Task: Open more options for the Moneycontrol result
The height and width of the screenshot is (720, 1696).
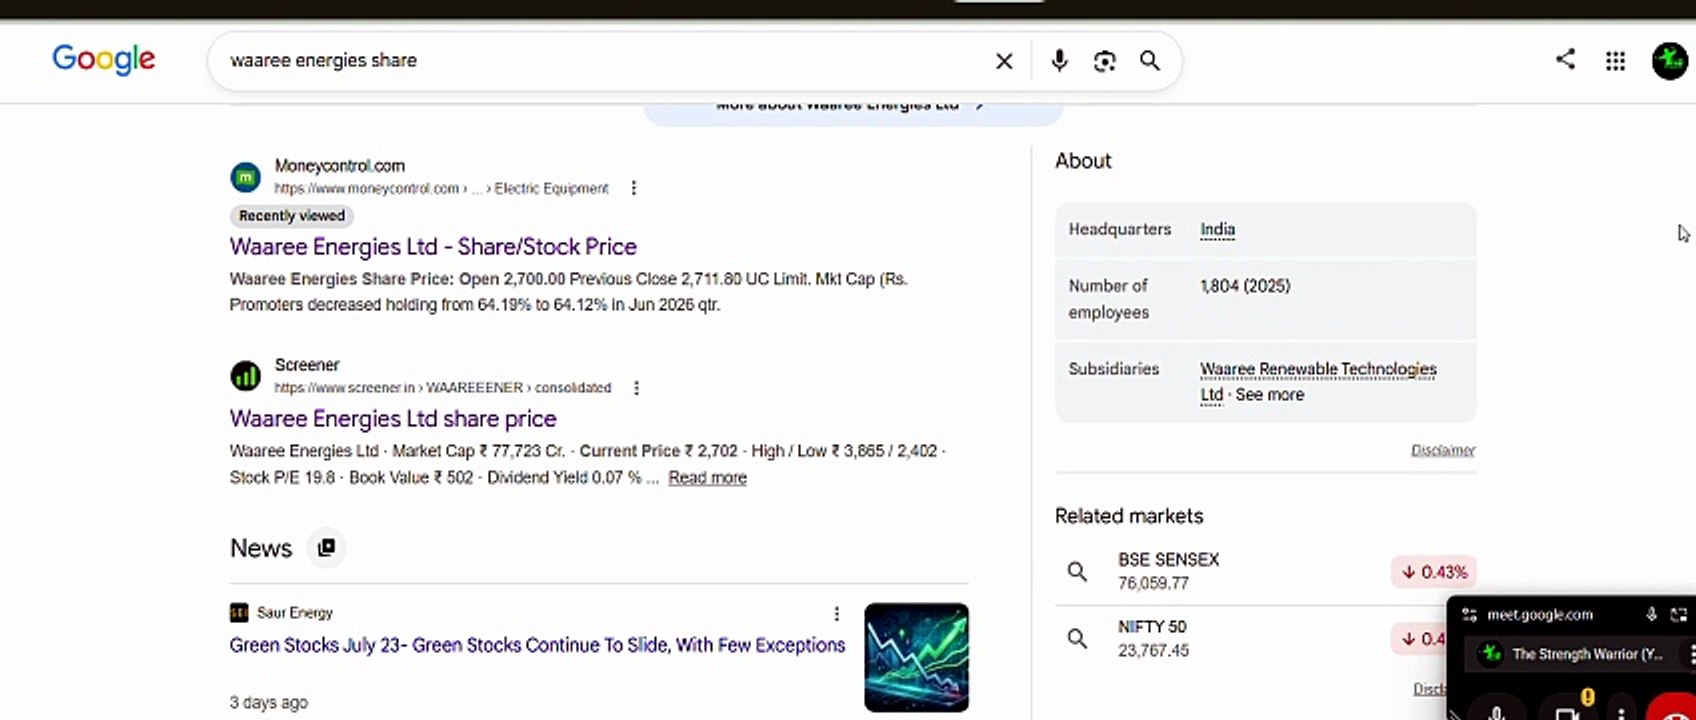Action: tap(633, 188)
